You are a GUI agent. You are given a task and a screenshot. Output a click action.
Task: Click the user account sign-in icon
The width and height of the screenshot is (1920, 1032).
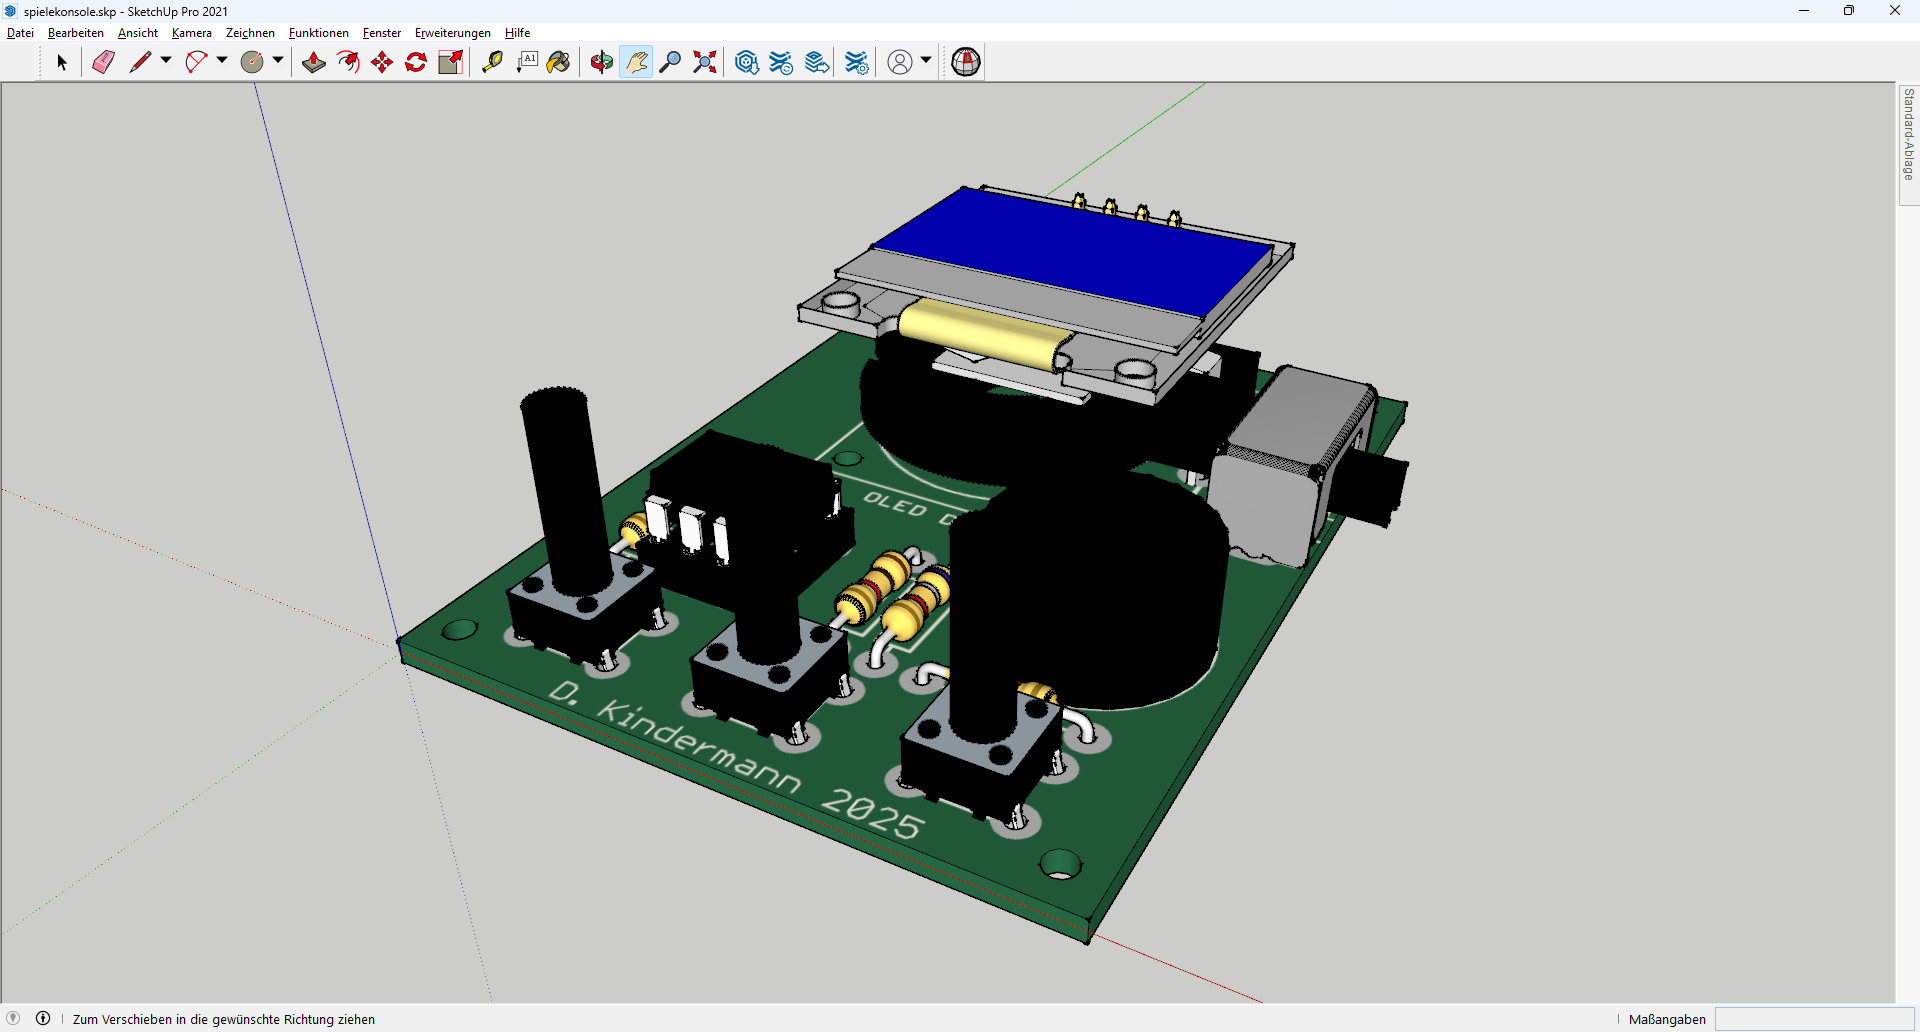coord(900,62)
